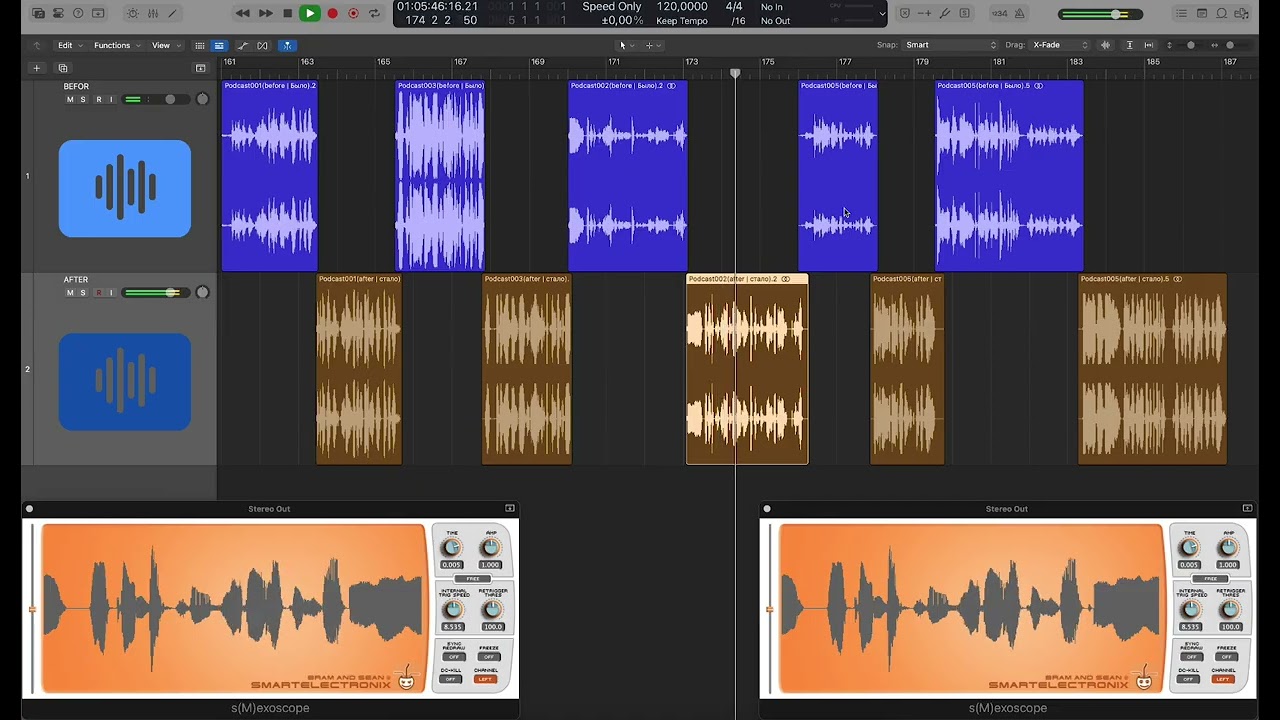Rewind the transport
The width and height of the screenshot is (1280, 720).
(x=242, y=14)
